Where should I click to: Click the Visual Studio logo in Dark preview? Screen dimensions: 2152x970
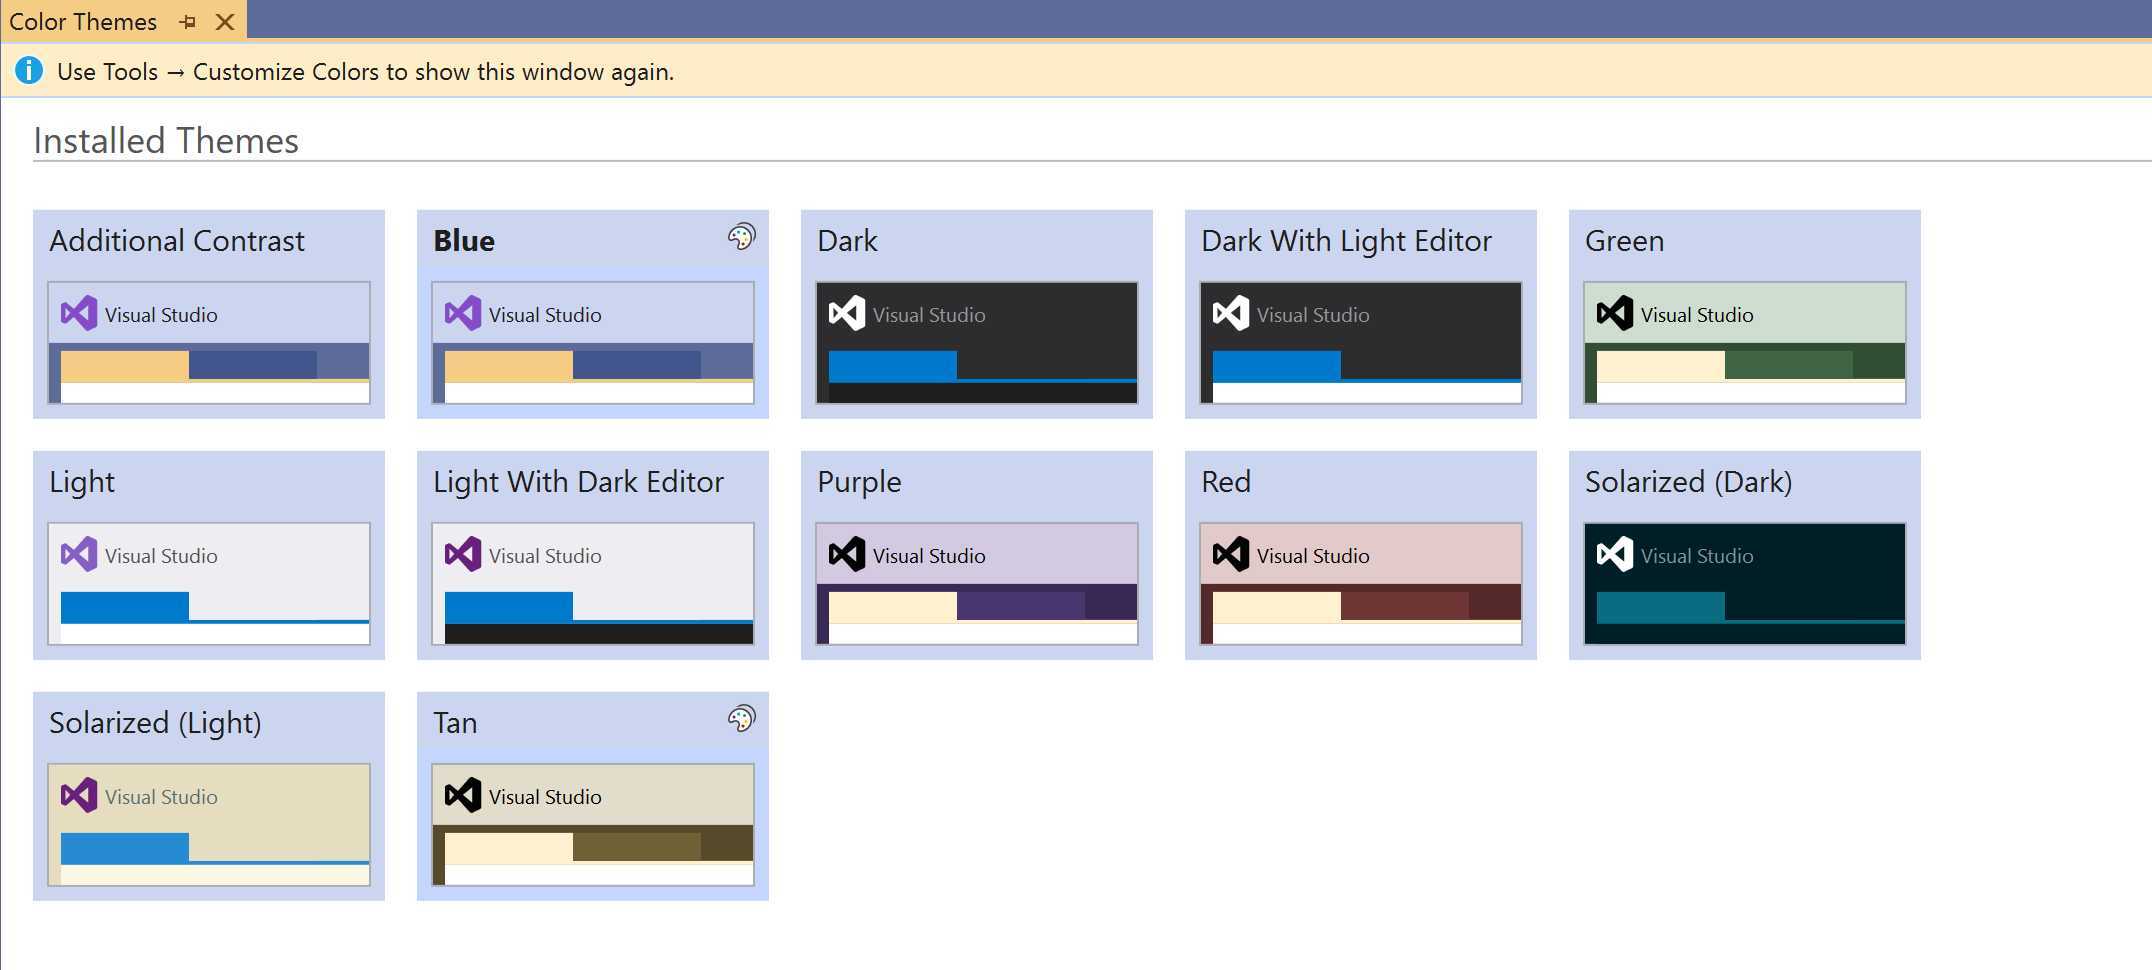pyautogui.click(x=847, y=313)
